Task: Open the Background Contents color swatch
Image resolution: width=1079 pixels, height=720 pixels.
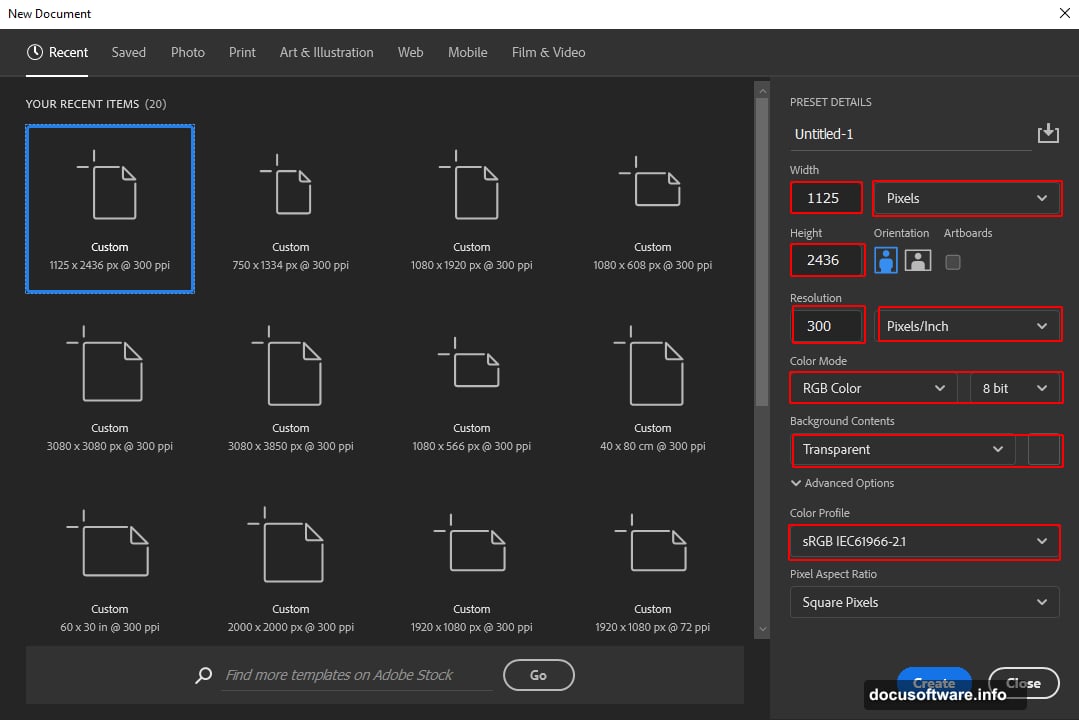Action: pos(1044,450)
